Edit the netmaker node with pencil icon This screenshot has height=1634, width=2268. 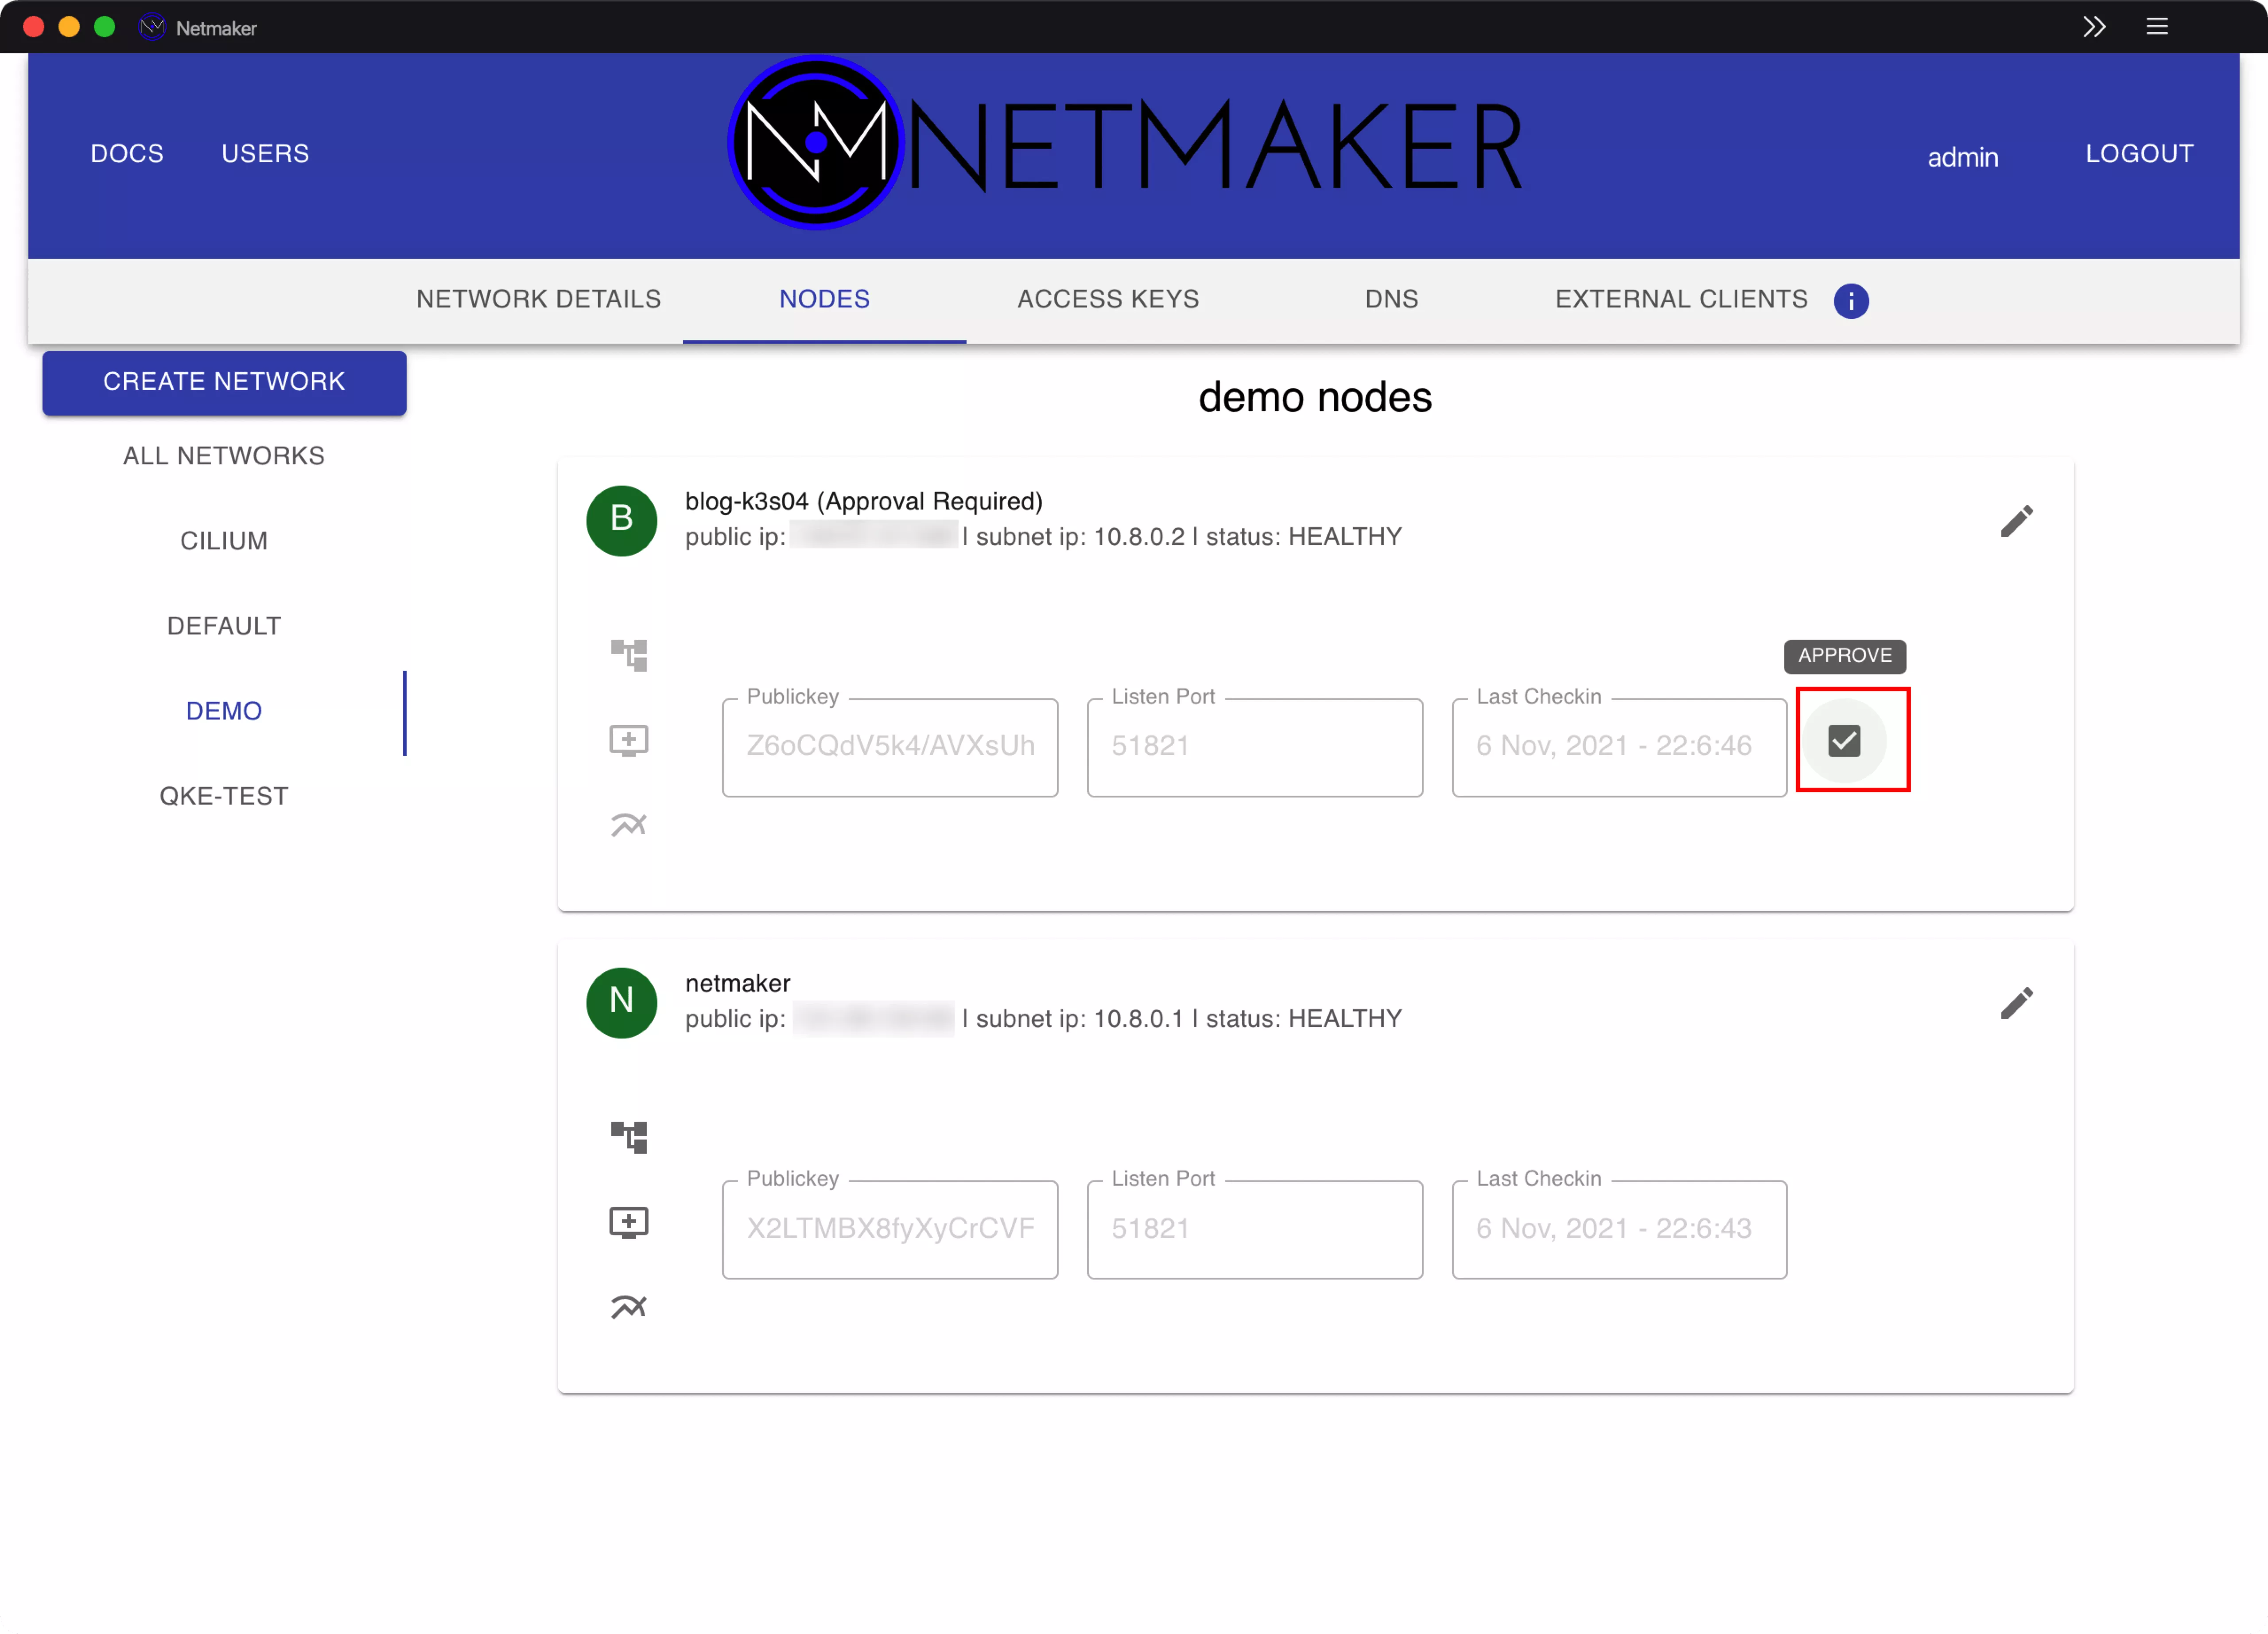click(2017, 1002)
